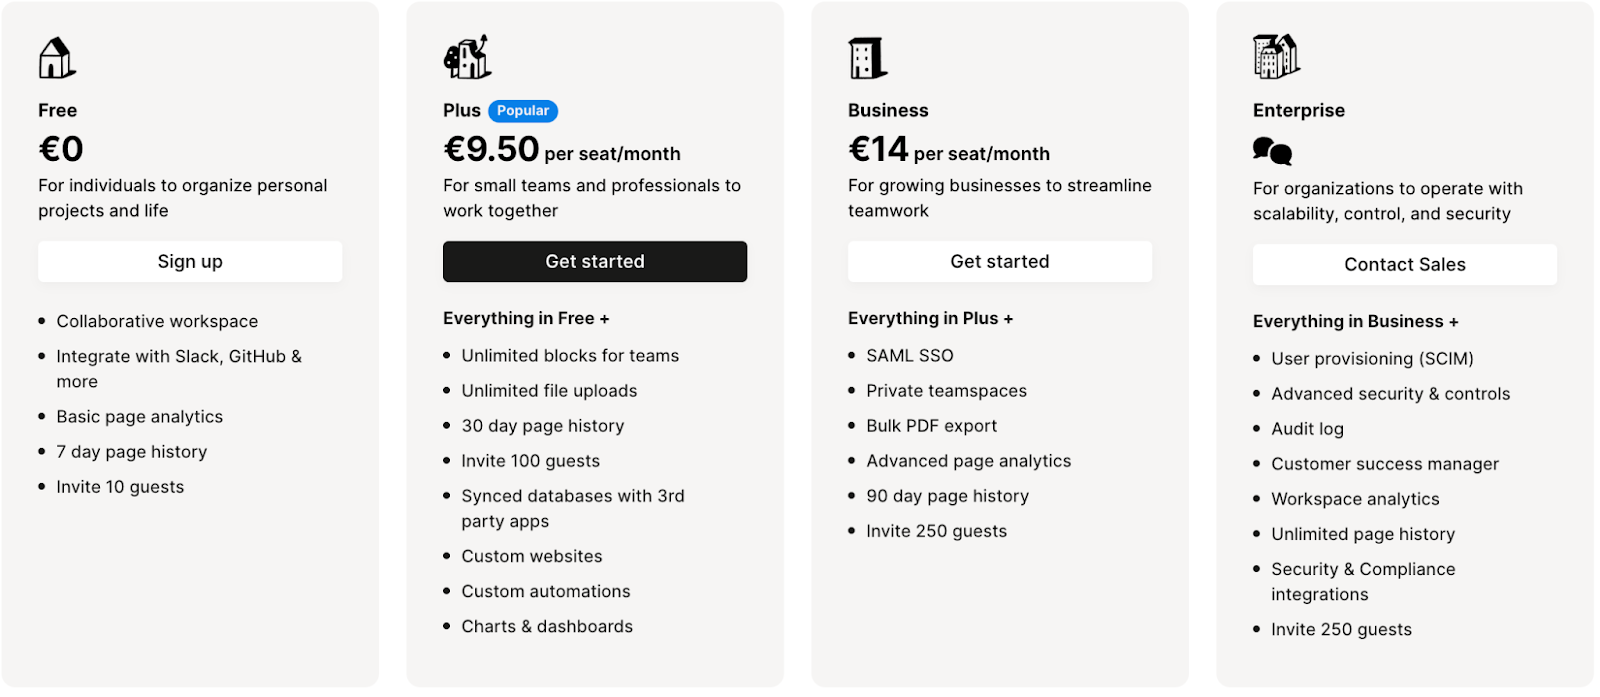Click the Collaborative workspace feature item
This screenshot has height=697, width=1600.
coord(157,321)
